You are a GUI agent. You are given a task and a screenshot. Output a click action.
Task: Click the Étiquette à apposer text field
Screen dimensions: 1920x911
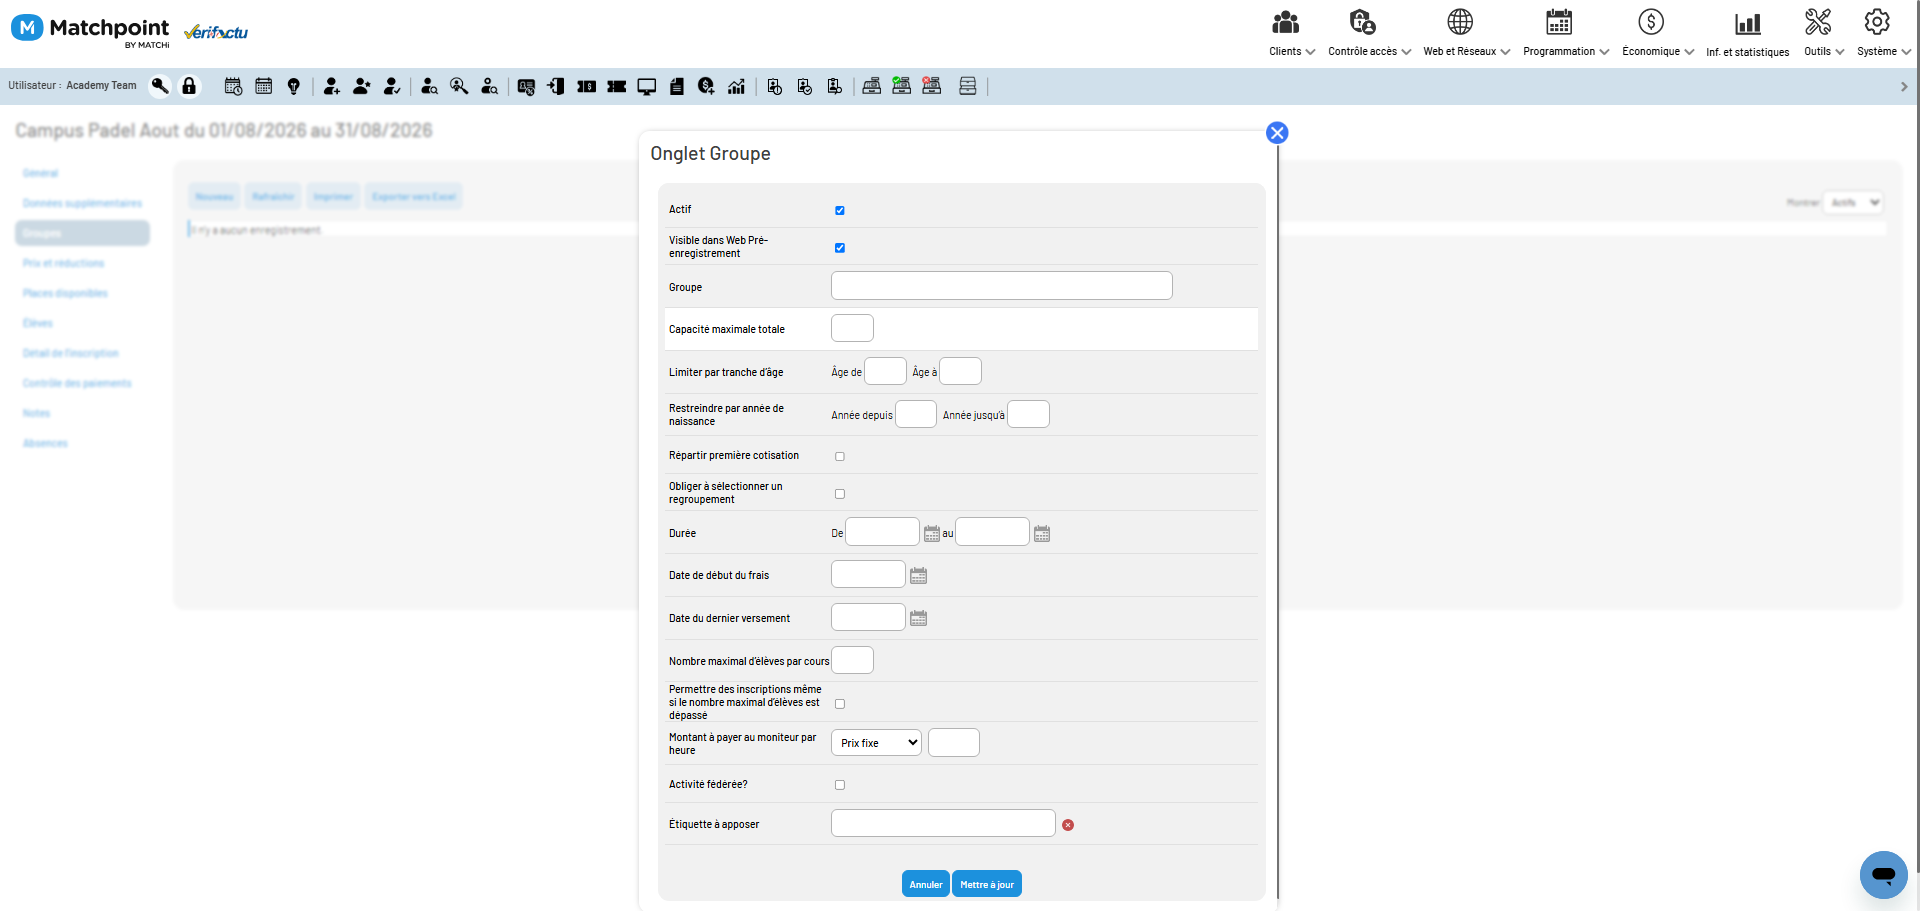pyautogui.click(x=943, y=823)
